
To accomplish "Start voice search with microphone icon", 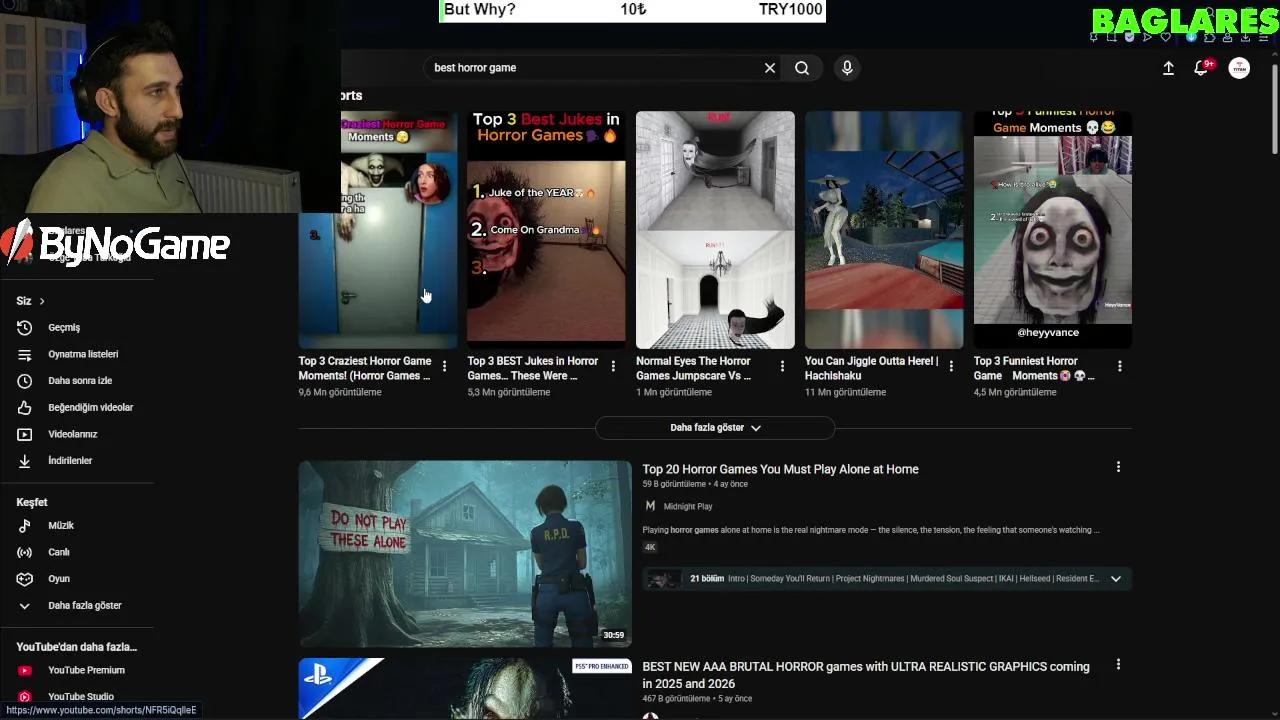I will coord(847,68).
